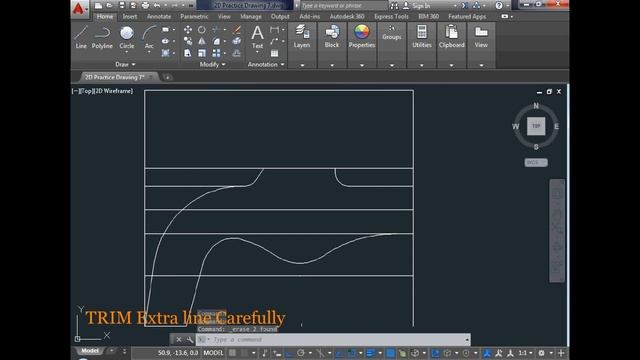Click the command line input field
This screenshot has height=360, width=640.
coord(333,340)
